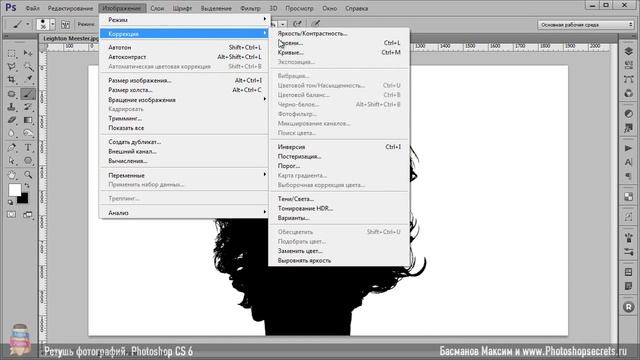Expand the Вращение изображения submenu
The image size is (640, 360).
[184, 100]
